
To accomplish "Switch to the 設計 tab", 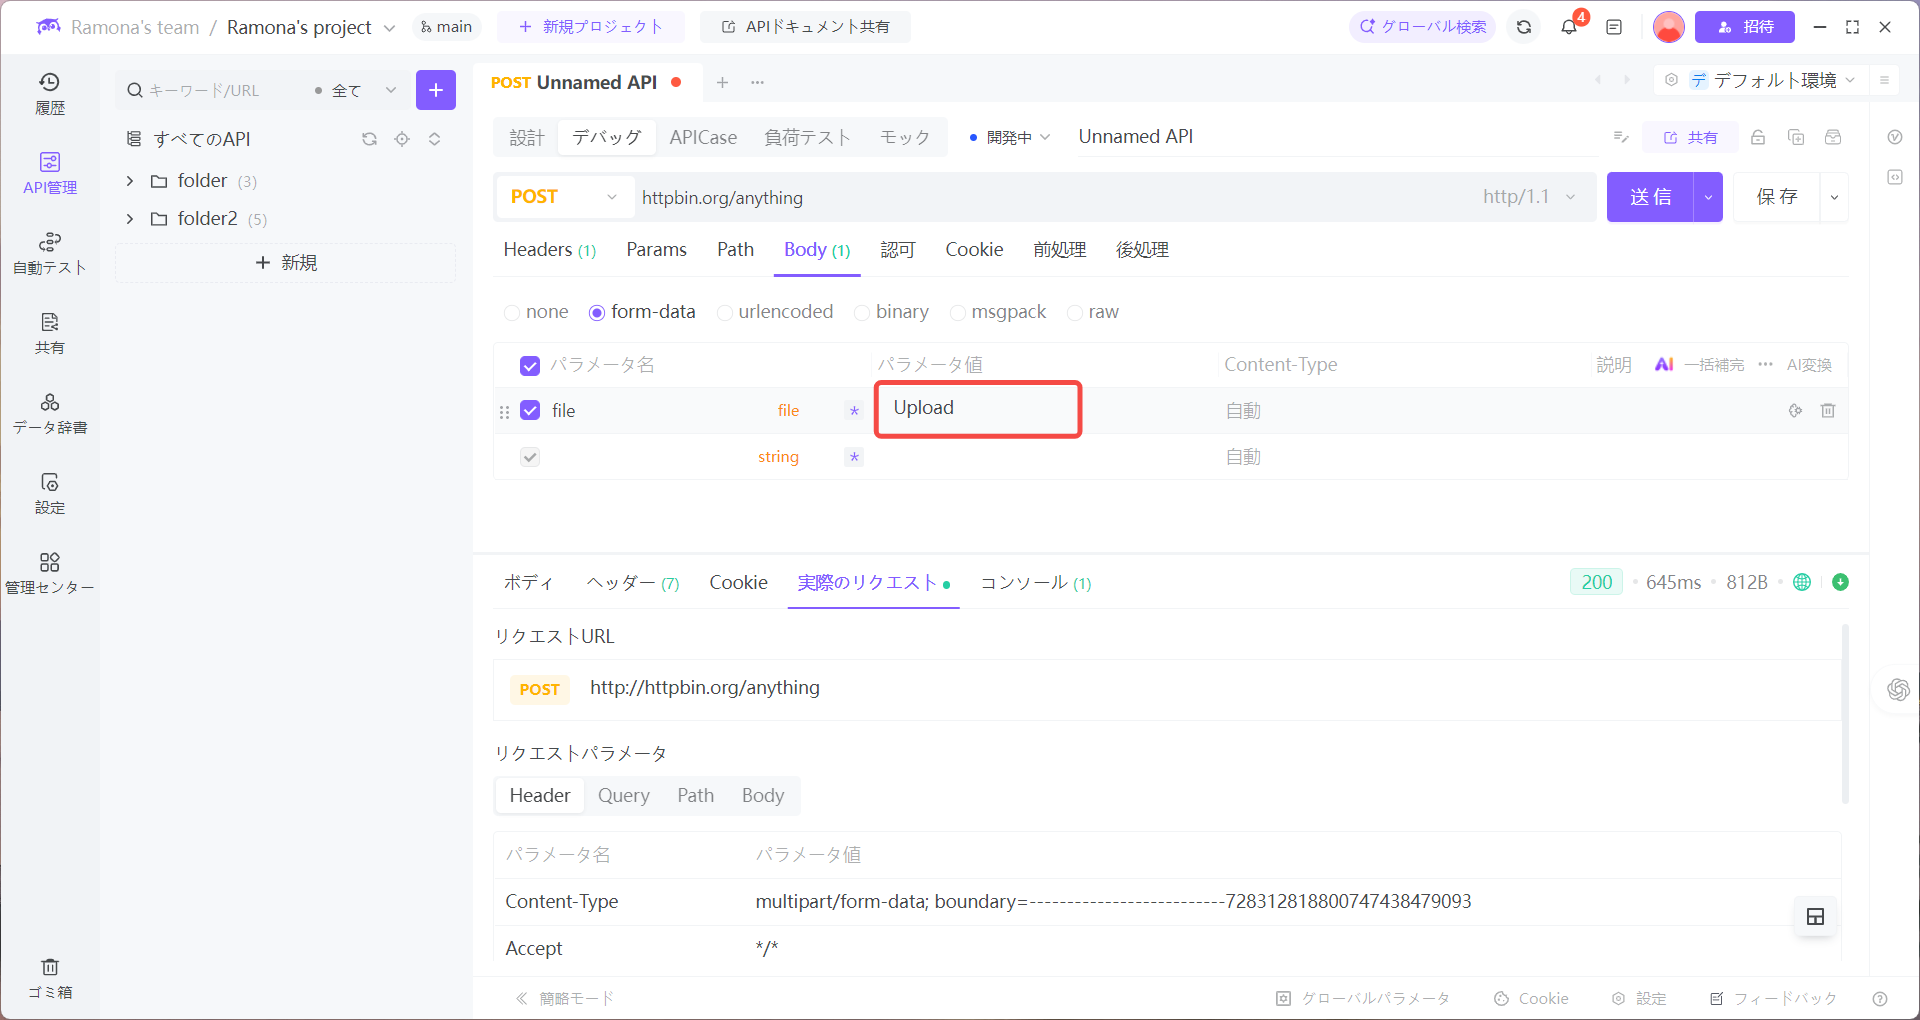I will click(527, 137).
